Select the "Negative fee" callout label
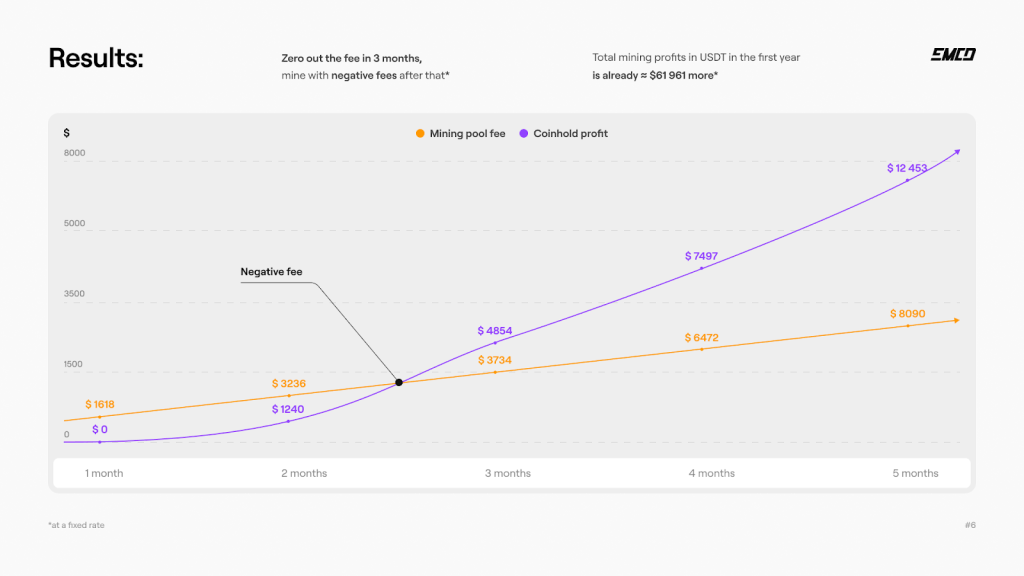 pyautogui.click(x=271, y=271)
